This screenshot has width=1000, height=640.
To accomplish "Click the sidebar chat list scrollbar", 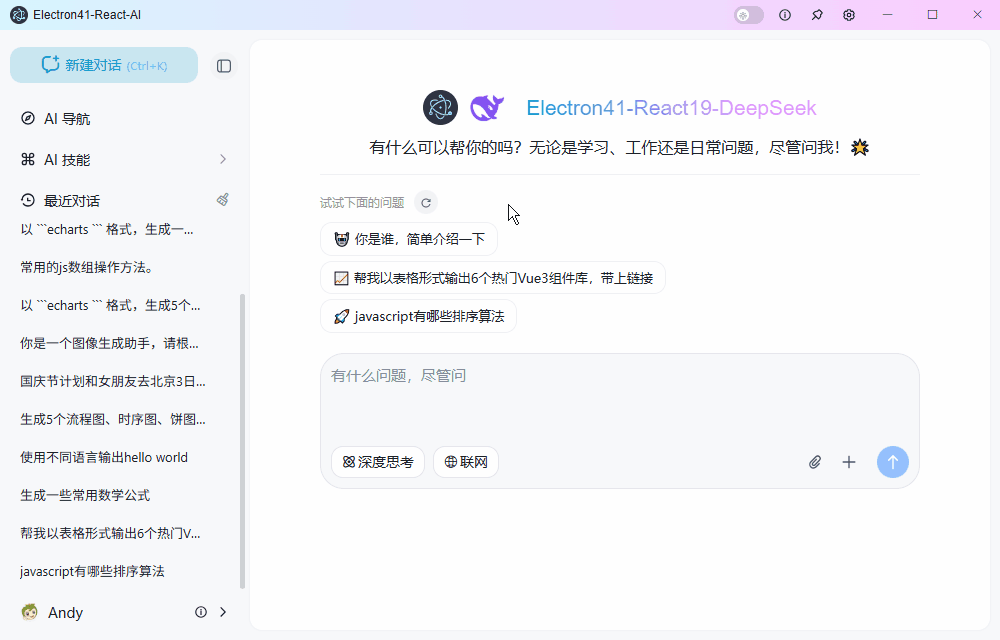I will (x=242, y=441).
